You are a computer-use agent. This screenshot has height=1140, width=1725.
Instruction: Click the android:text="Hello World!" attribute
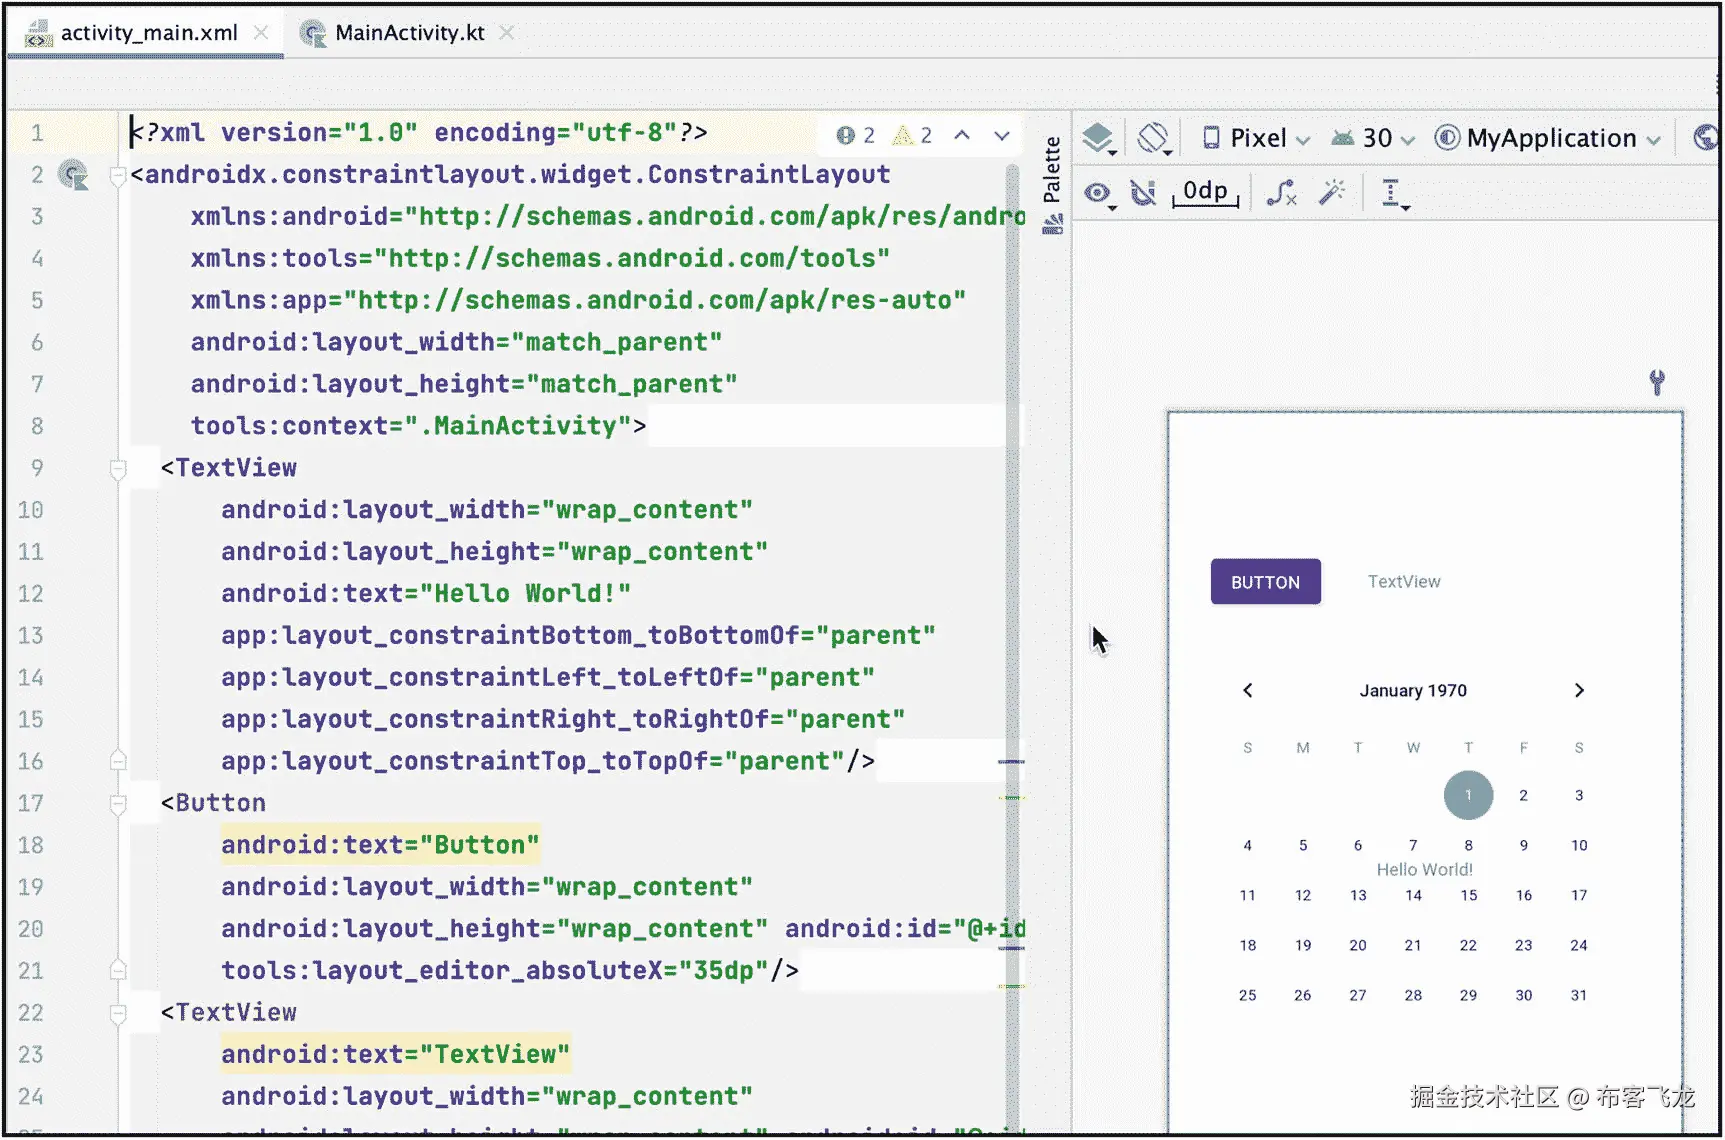pyautogui.click(x=426, y=594)
